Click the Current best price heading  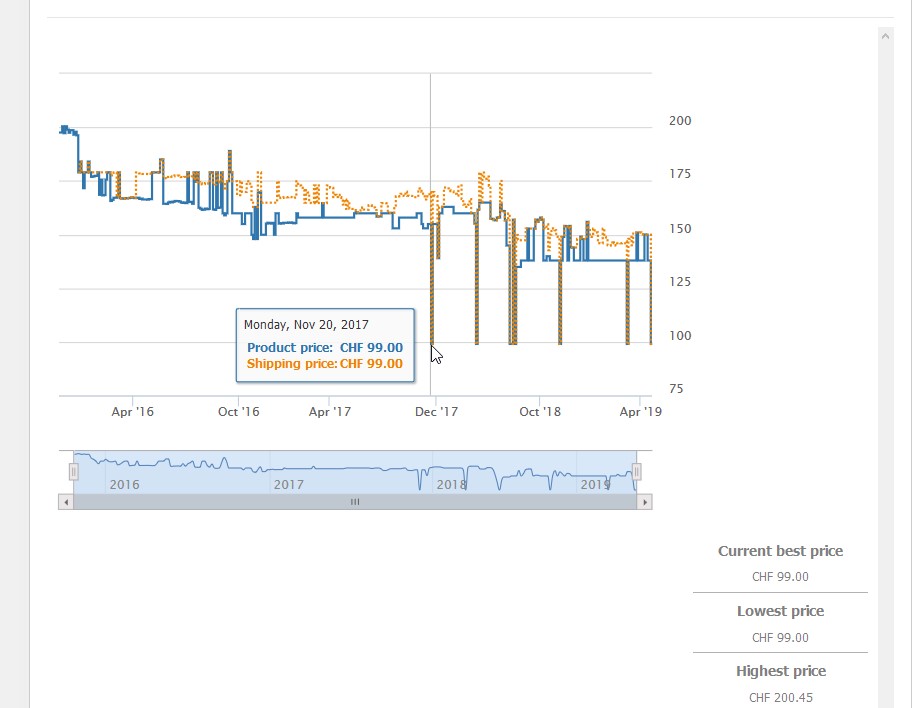coord(780,551)
